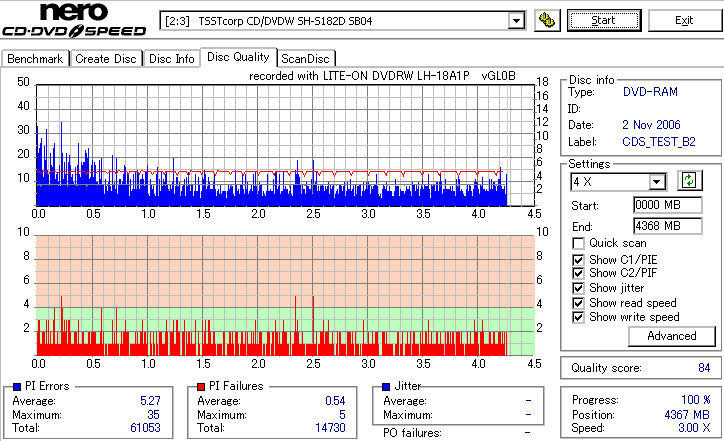Click the Start button
The height and width of the screenshot is (441, 724).
[x=604, y=21]
